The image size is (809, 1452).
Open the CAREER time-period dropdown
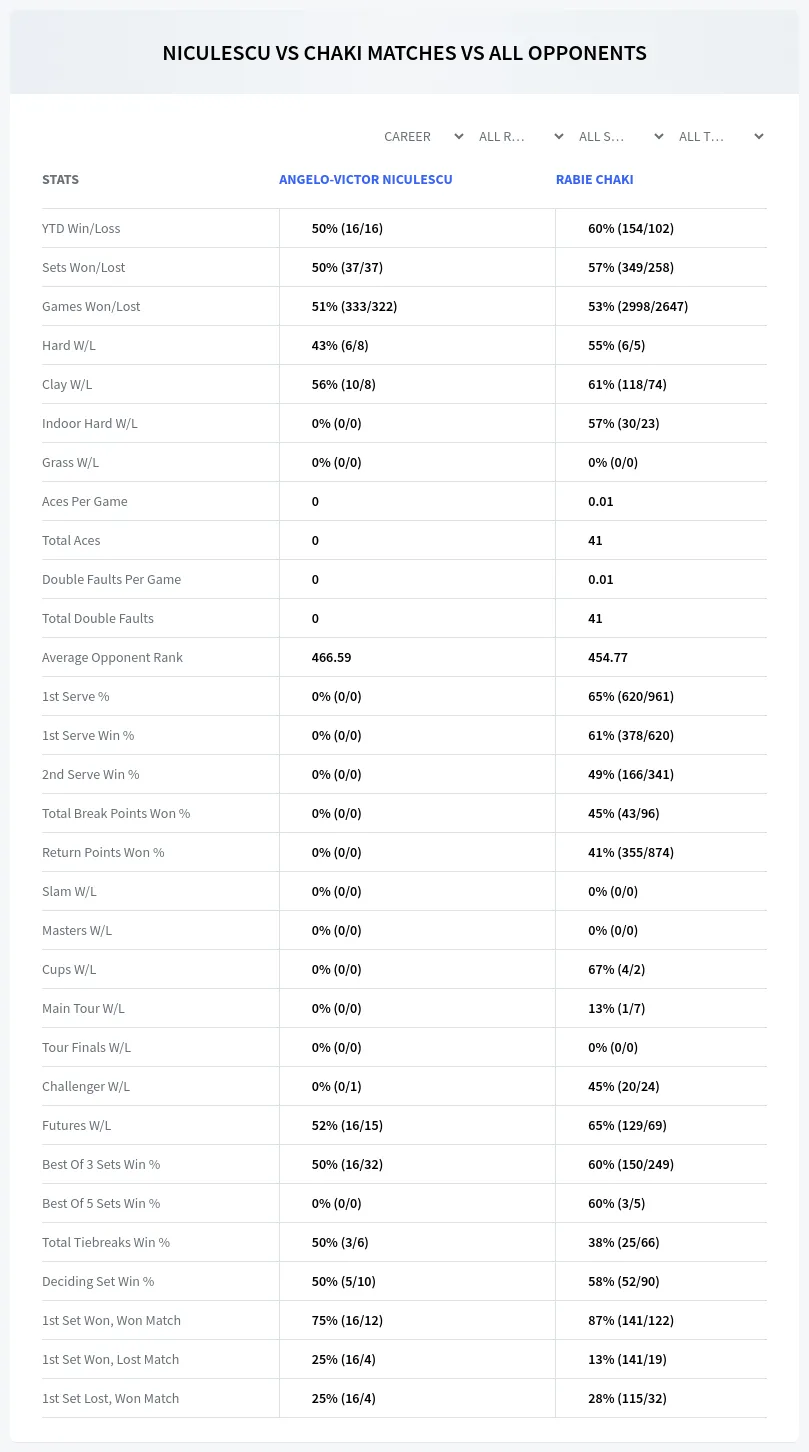click(x=422, y=136)
